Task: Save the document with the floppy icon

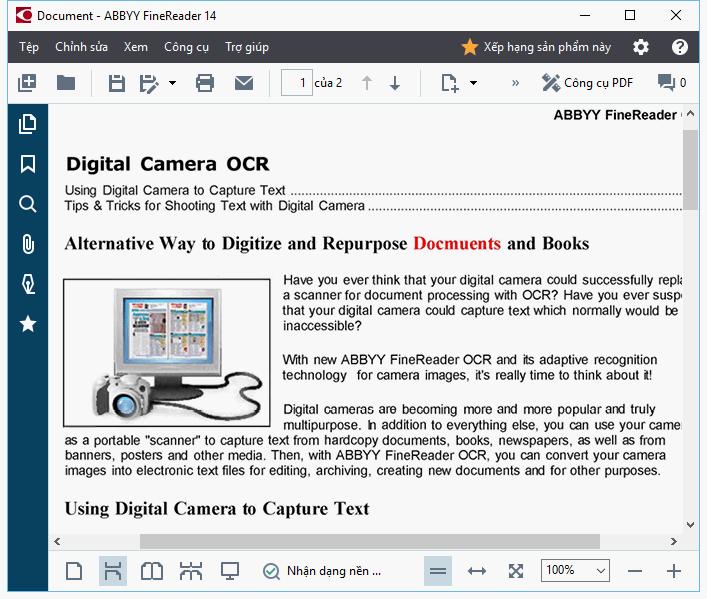Action: tap(117, 83)
